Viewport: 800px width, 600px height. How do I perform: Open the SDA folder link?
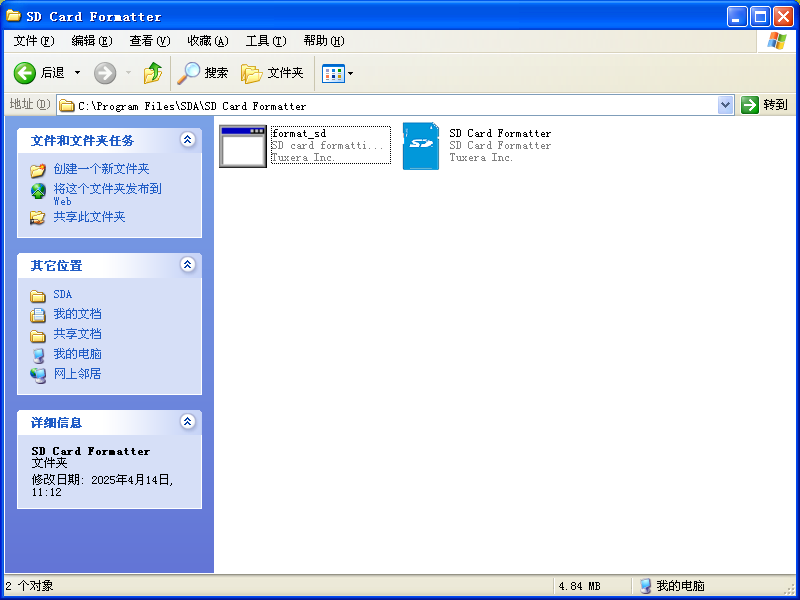pos(63,294)
